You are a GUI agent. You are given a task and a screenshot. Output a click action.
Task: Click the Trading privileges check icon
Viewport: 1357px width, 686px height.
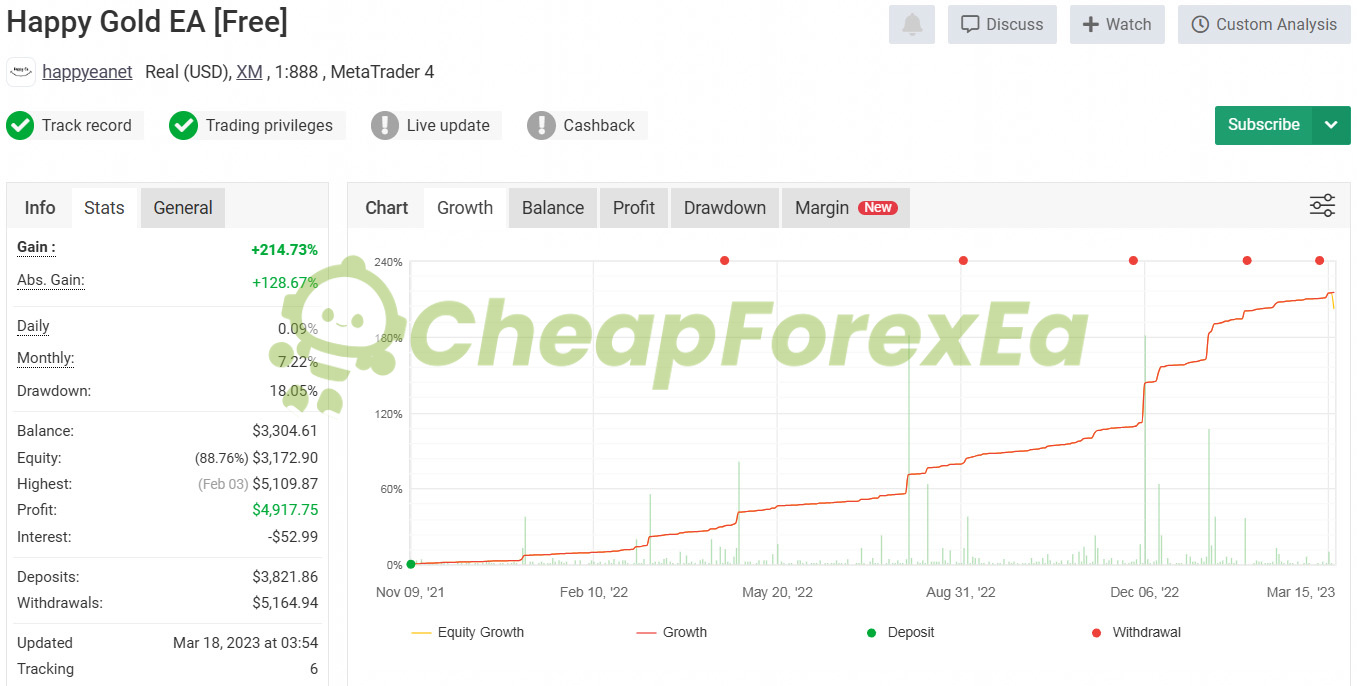[x=183, y=126]
